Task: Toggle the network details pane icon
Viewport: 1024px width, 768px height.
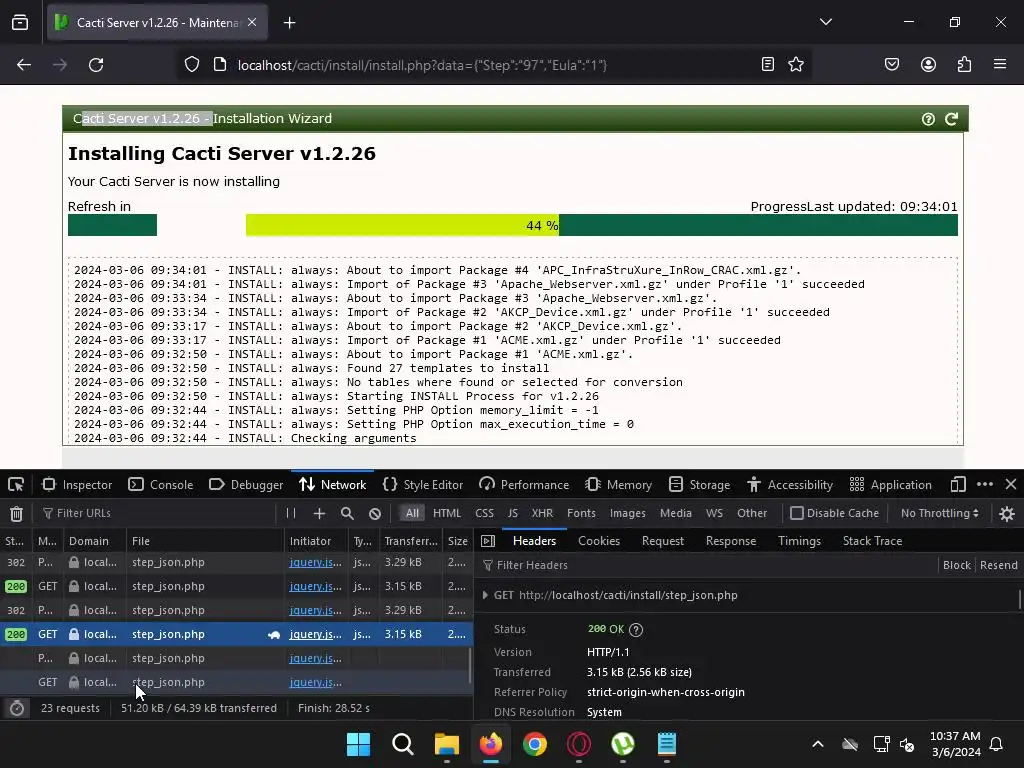Action: pyautogui.click(x=488, y=541)
